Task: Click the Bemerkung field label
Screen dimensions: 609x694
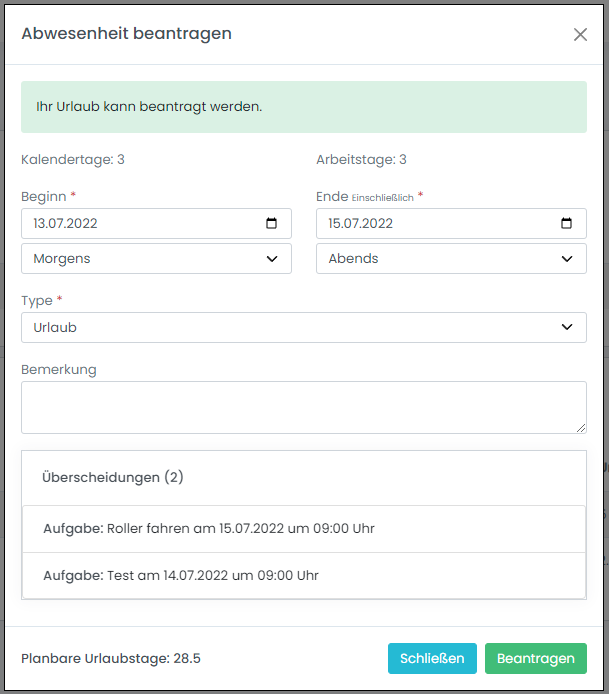Action: click(59, 369)
